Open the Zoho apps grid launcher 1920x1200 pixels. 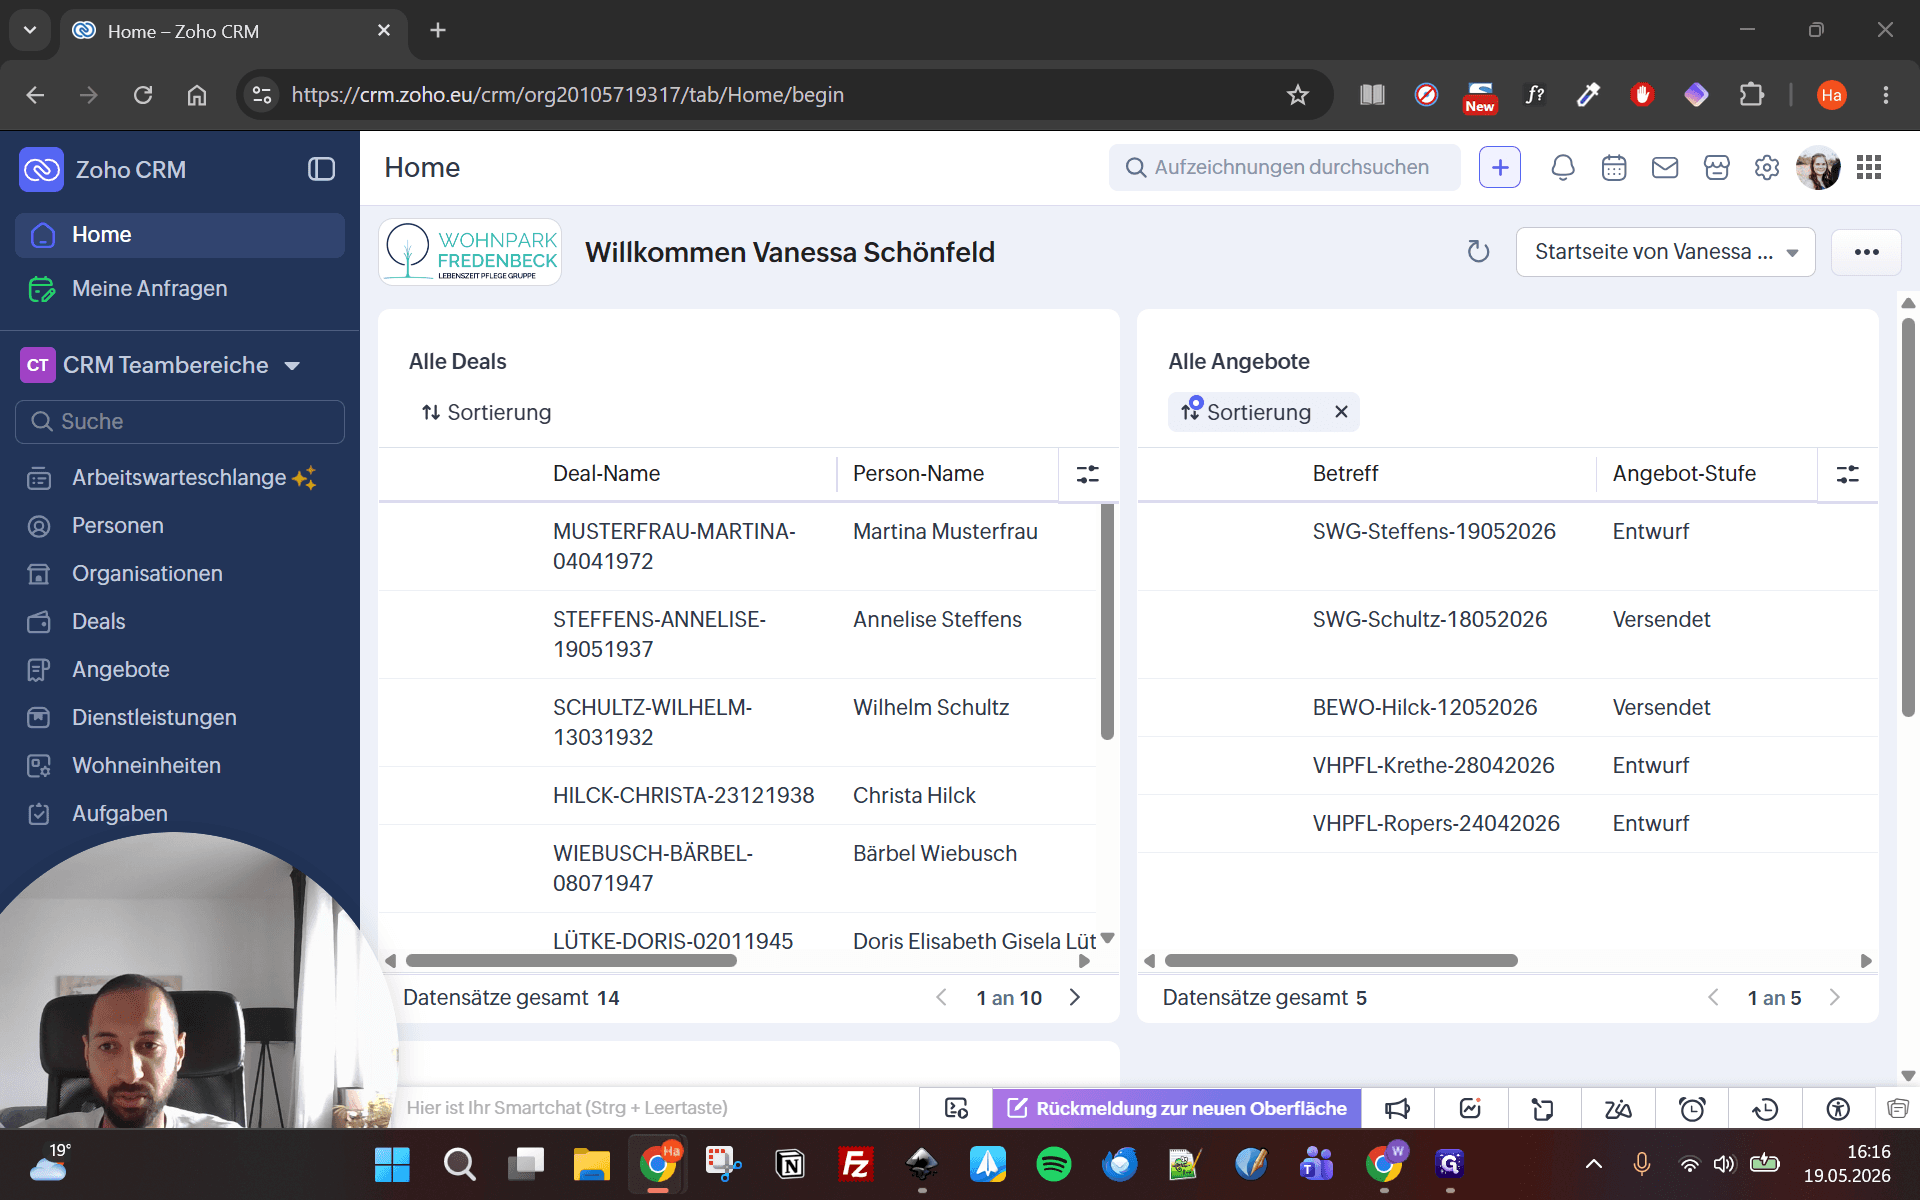tap(1869, 168)
